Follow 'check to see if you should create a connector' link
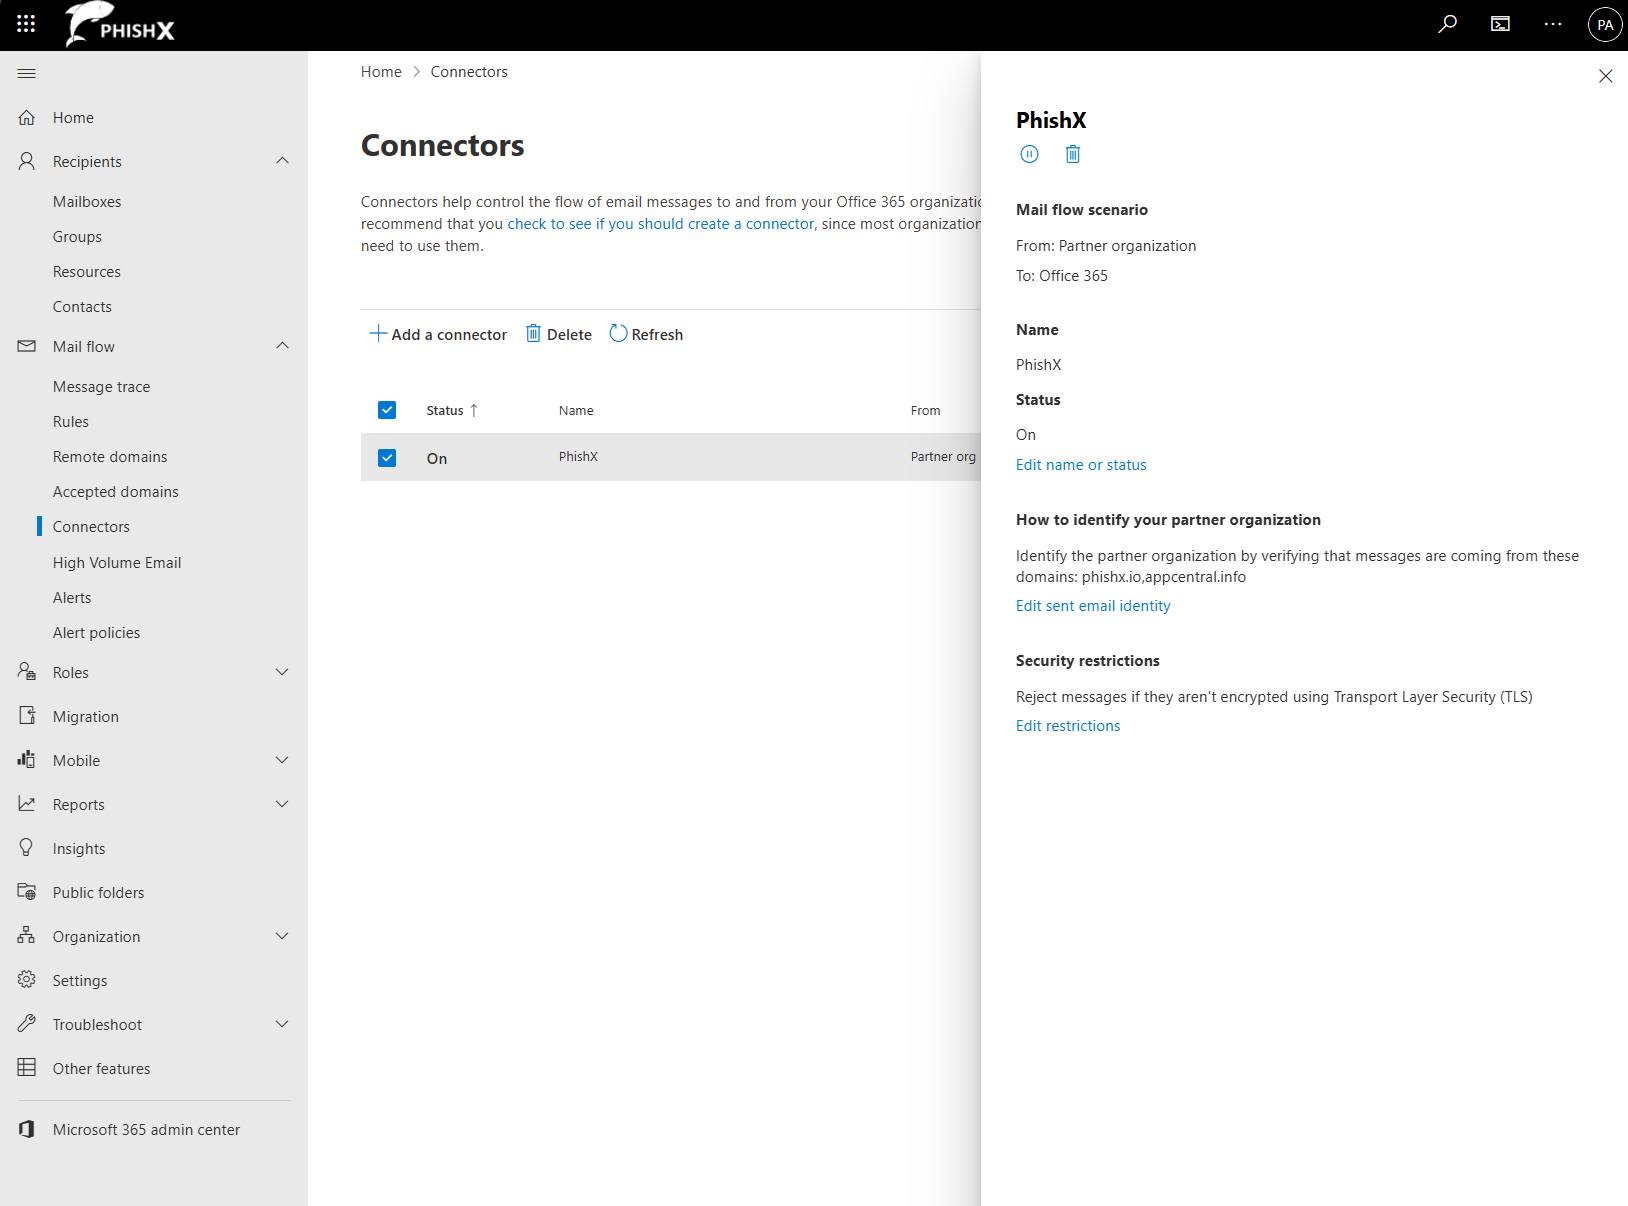Screen dimensions: 1628x1206 click(x=660, y=223)
